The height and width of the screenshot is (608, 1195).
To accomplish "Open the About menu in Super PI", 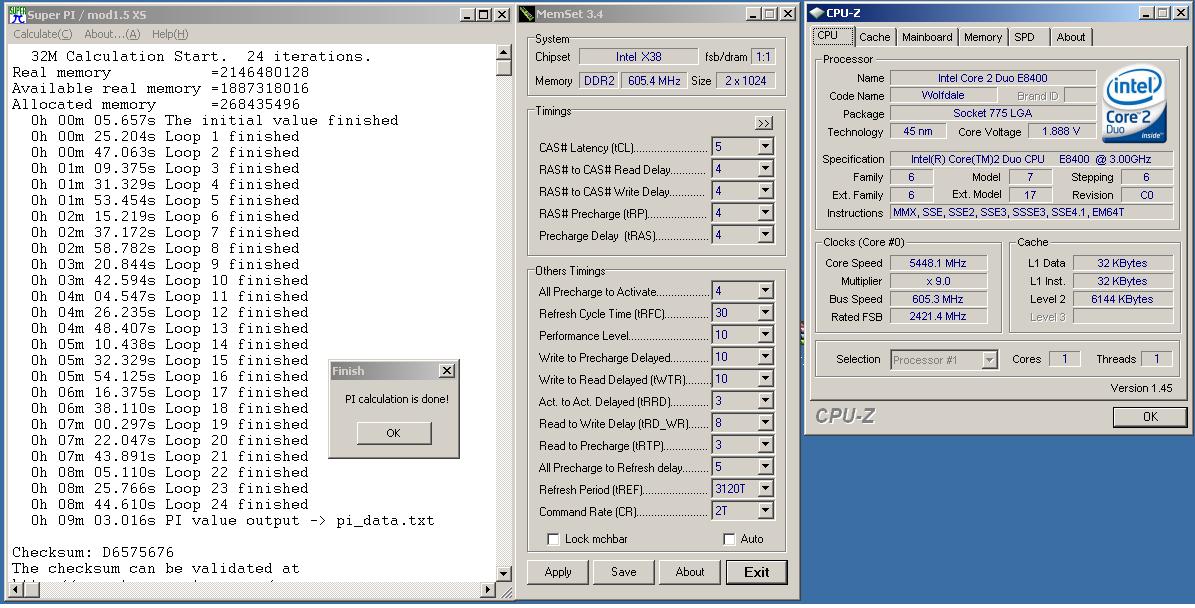I will (x=112, y=34).
